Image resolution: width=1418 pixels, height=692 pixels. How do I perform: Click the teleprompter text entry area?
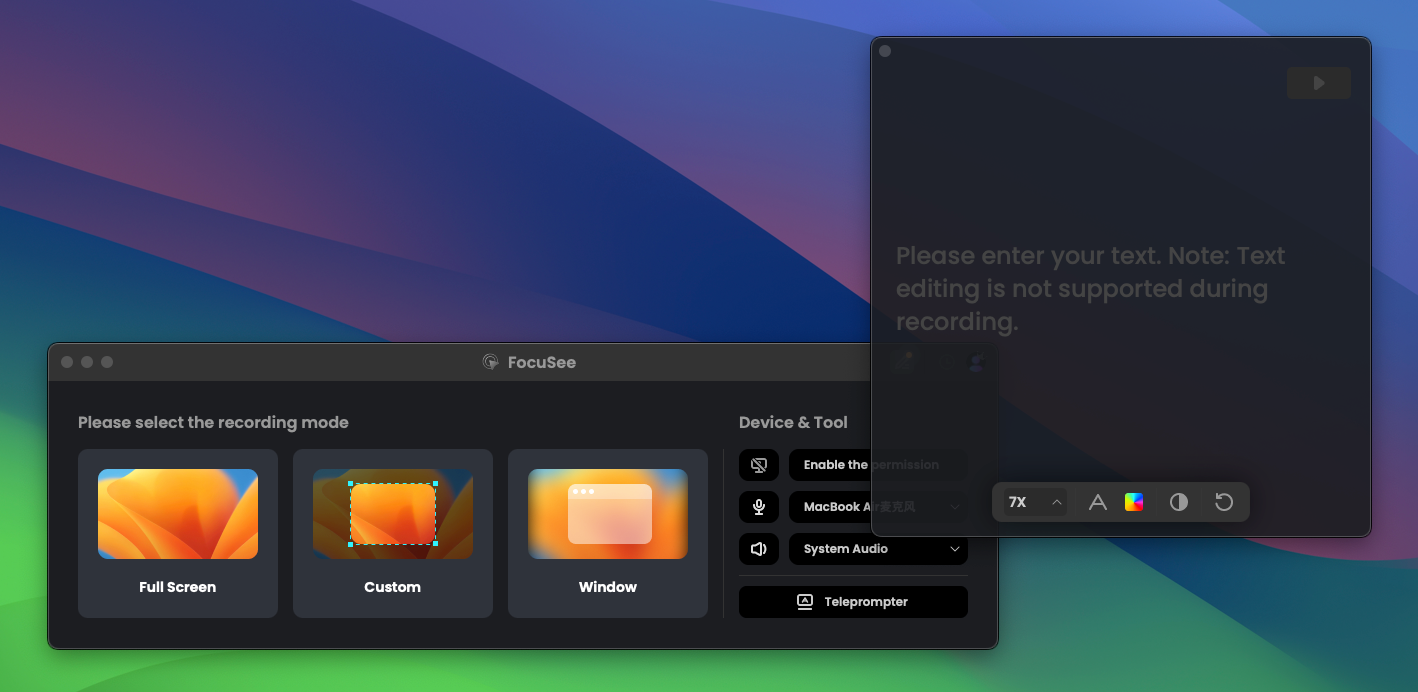[1090, 288]
